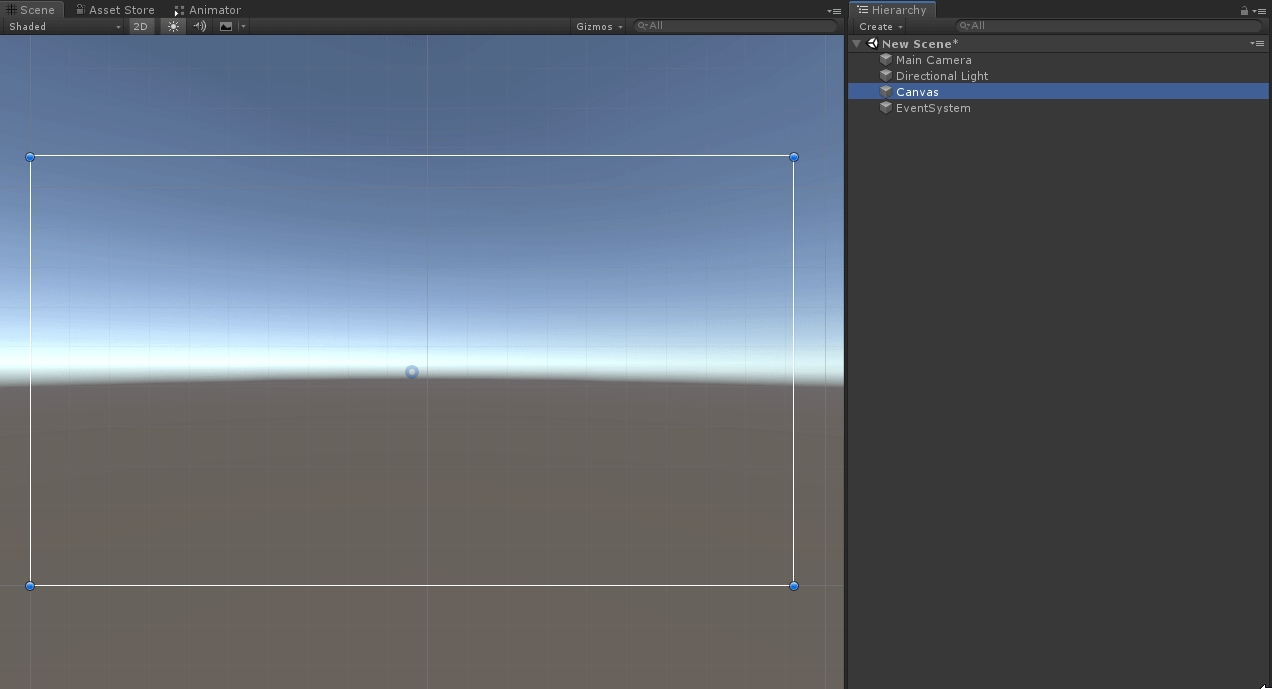Switch to the Animator tab
The image size is (1272, 689).
(208, 10)
